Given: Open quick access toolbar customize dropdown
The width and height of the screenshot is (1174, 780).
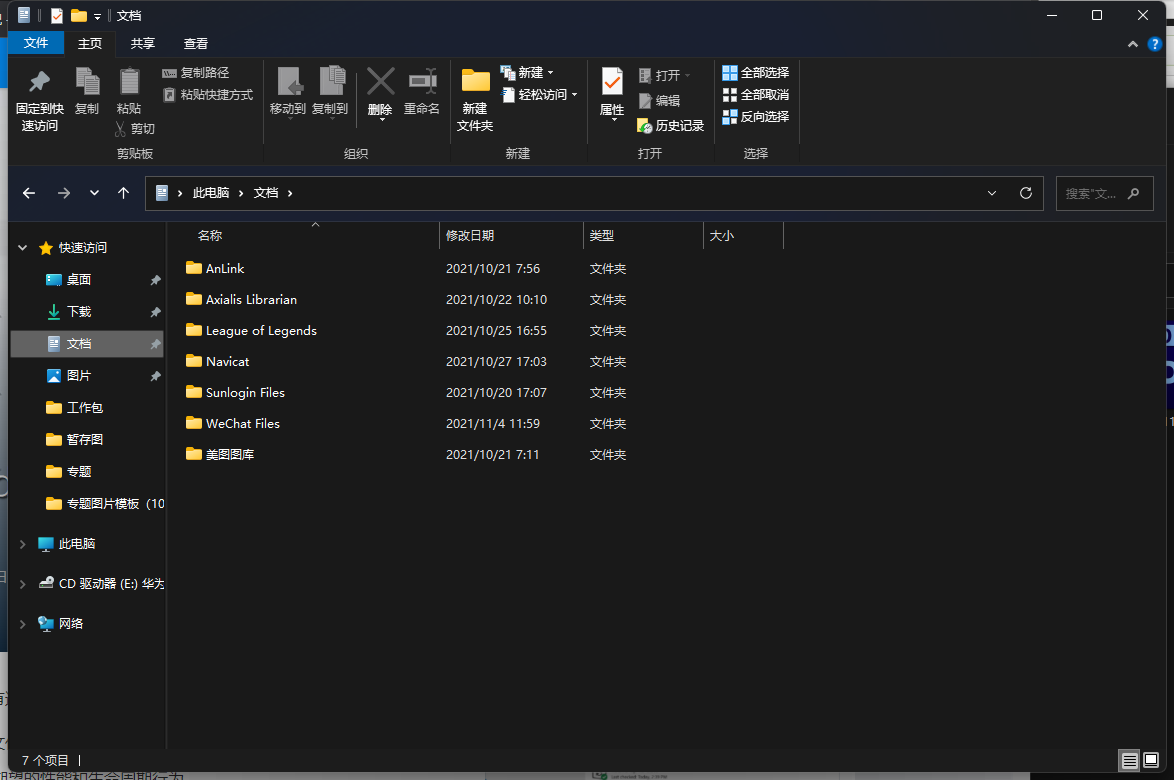Looking at the screenshot, I should [97, 16].
